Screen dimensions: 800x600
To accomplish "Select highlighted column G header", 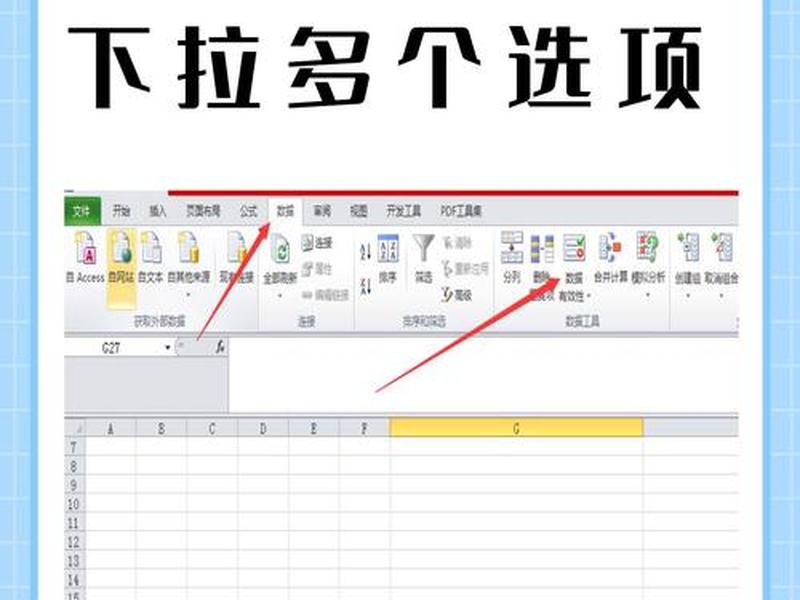I will pos(516,428).
